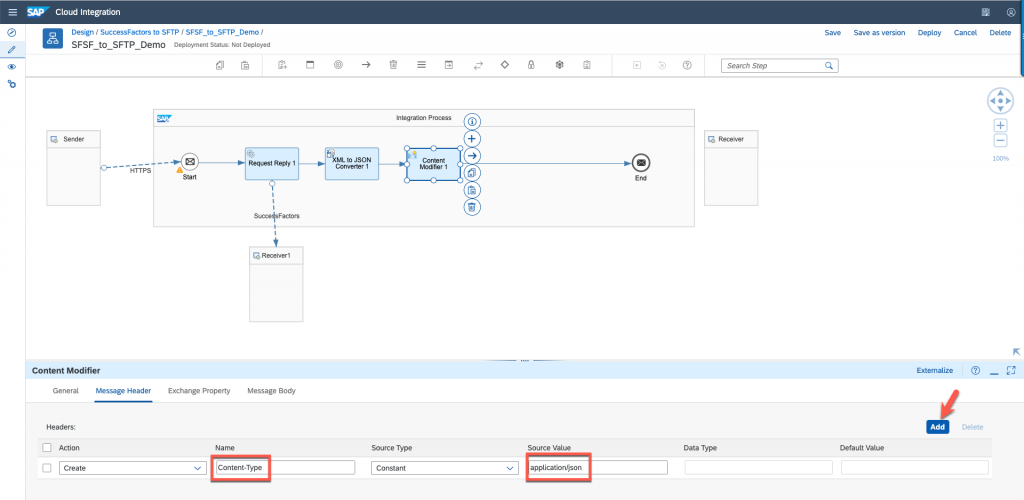Click the Save button

pyautogui.click(x=833, y=33)
